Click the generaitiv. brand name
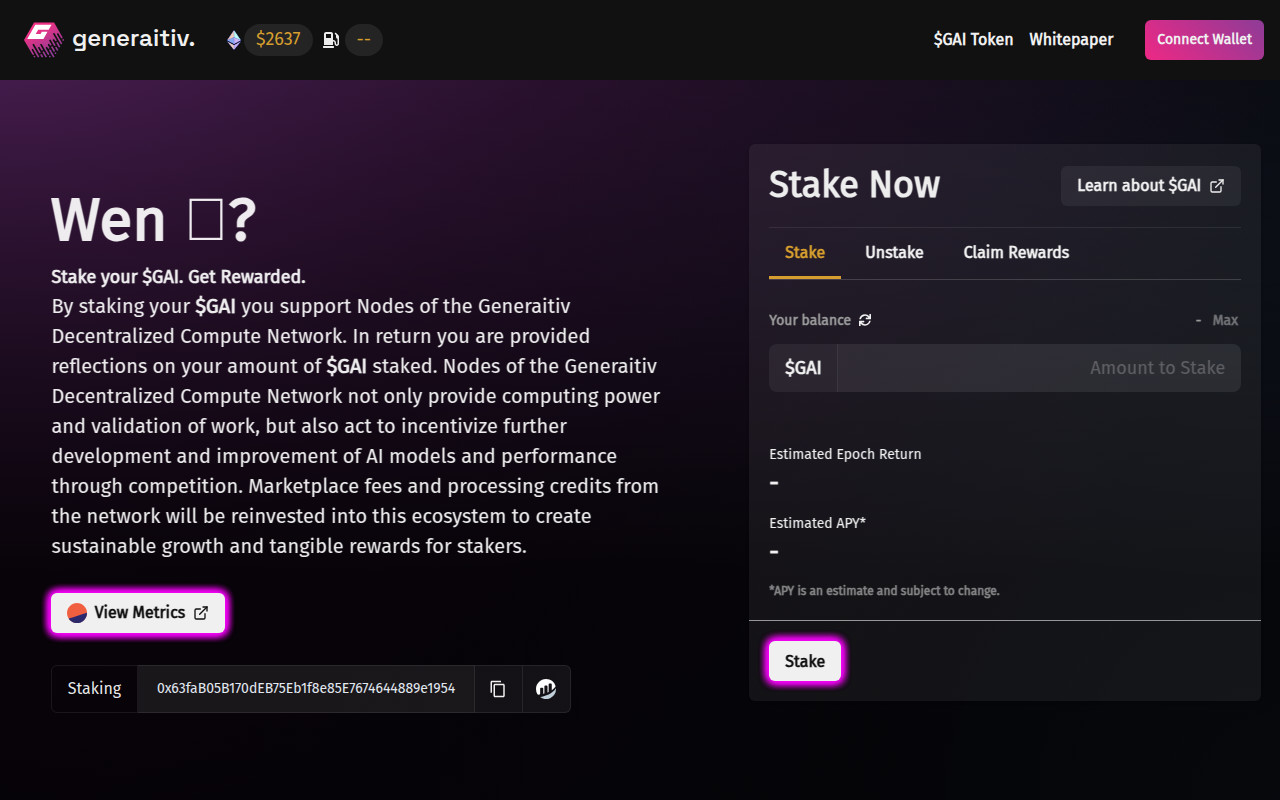Image resolution: width=1280 pixels, height=800 pixels. (133, 40)
